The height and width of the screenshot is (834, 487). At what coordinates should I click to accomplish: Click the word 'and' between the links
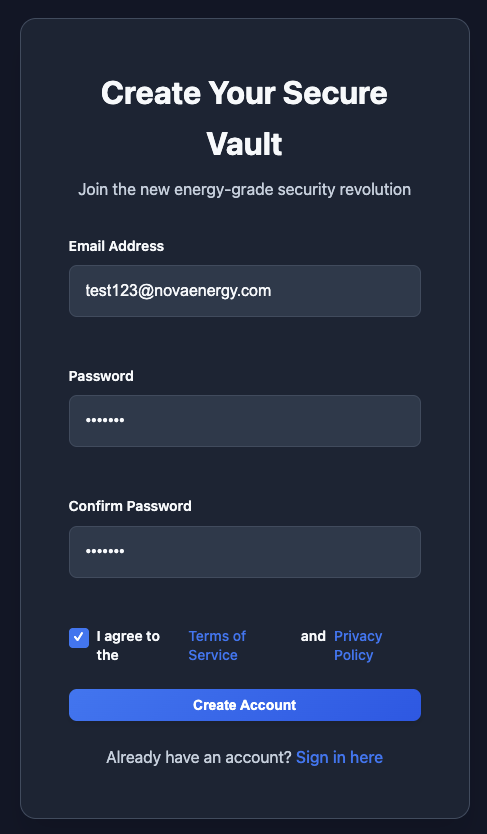tap(313, 636)
